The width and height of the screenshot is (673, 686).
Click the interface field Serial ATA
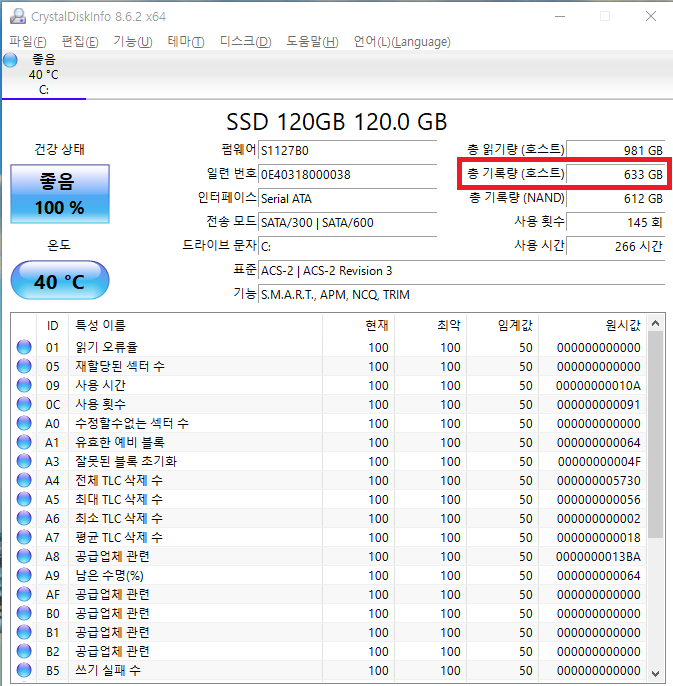click(x=347, y=199)
